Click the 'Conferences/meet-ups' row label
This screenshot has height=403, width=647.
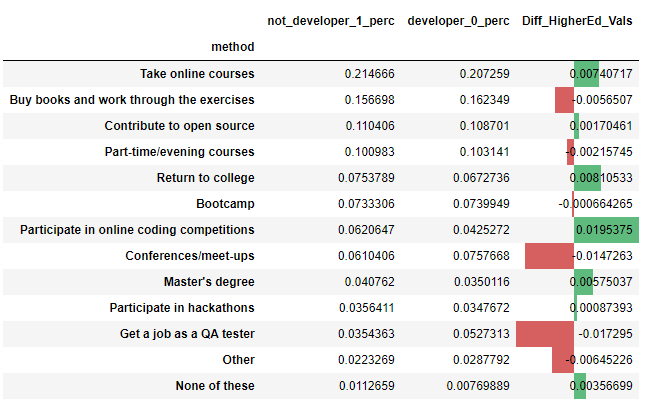[190, 255]
